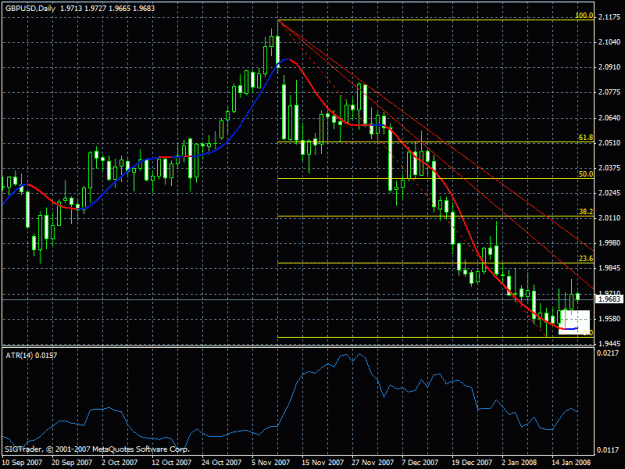Click the 2.0375 price axis label
This screenshot has width=625, height=469.
click(609, 168)
